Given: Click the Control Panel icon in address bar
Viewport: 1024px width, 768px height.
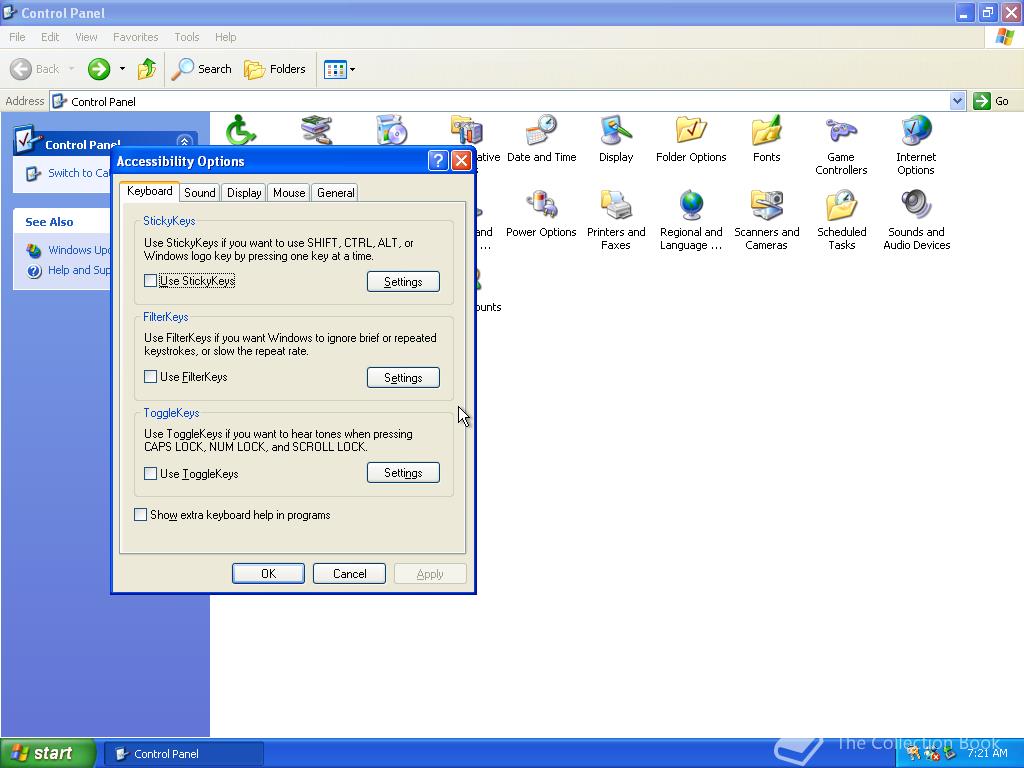Looking at the screenshot, I should [59, 101].
